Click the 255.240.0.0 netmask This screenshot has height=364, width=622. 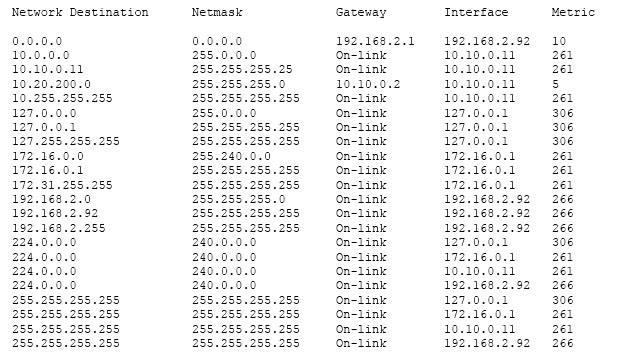(x=231, y=156)
